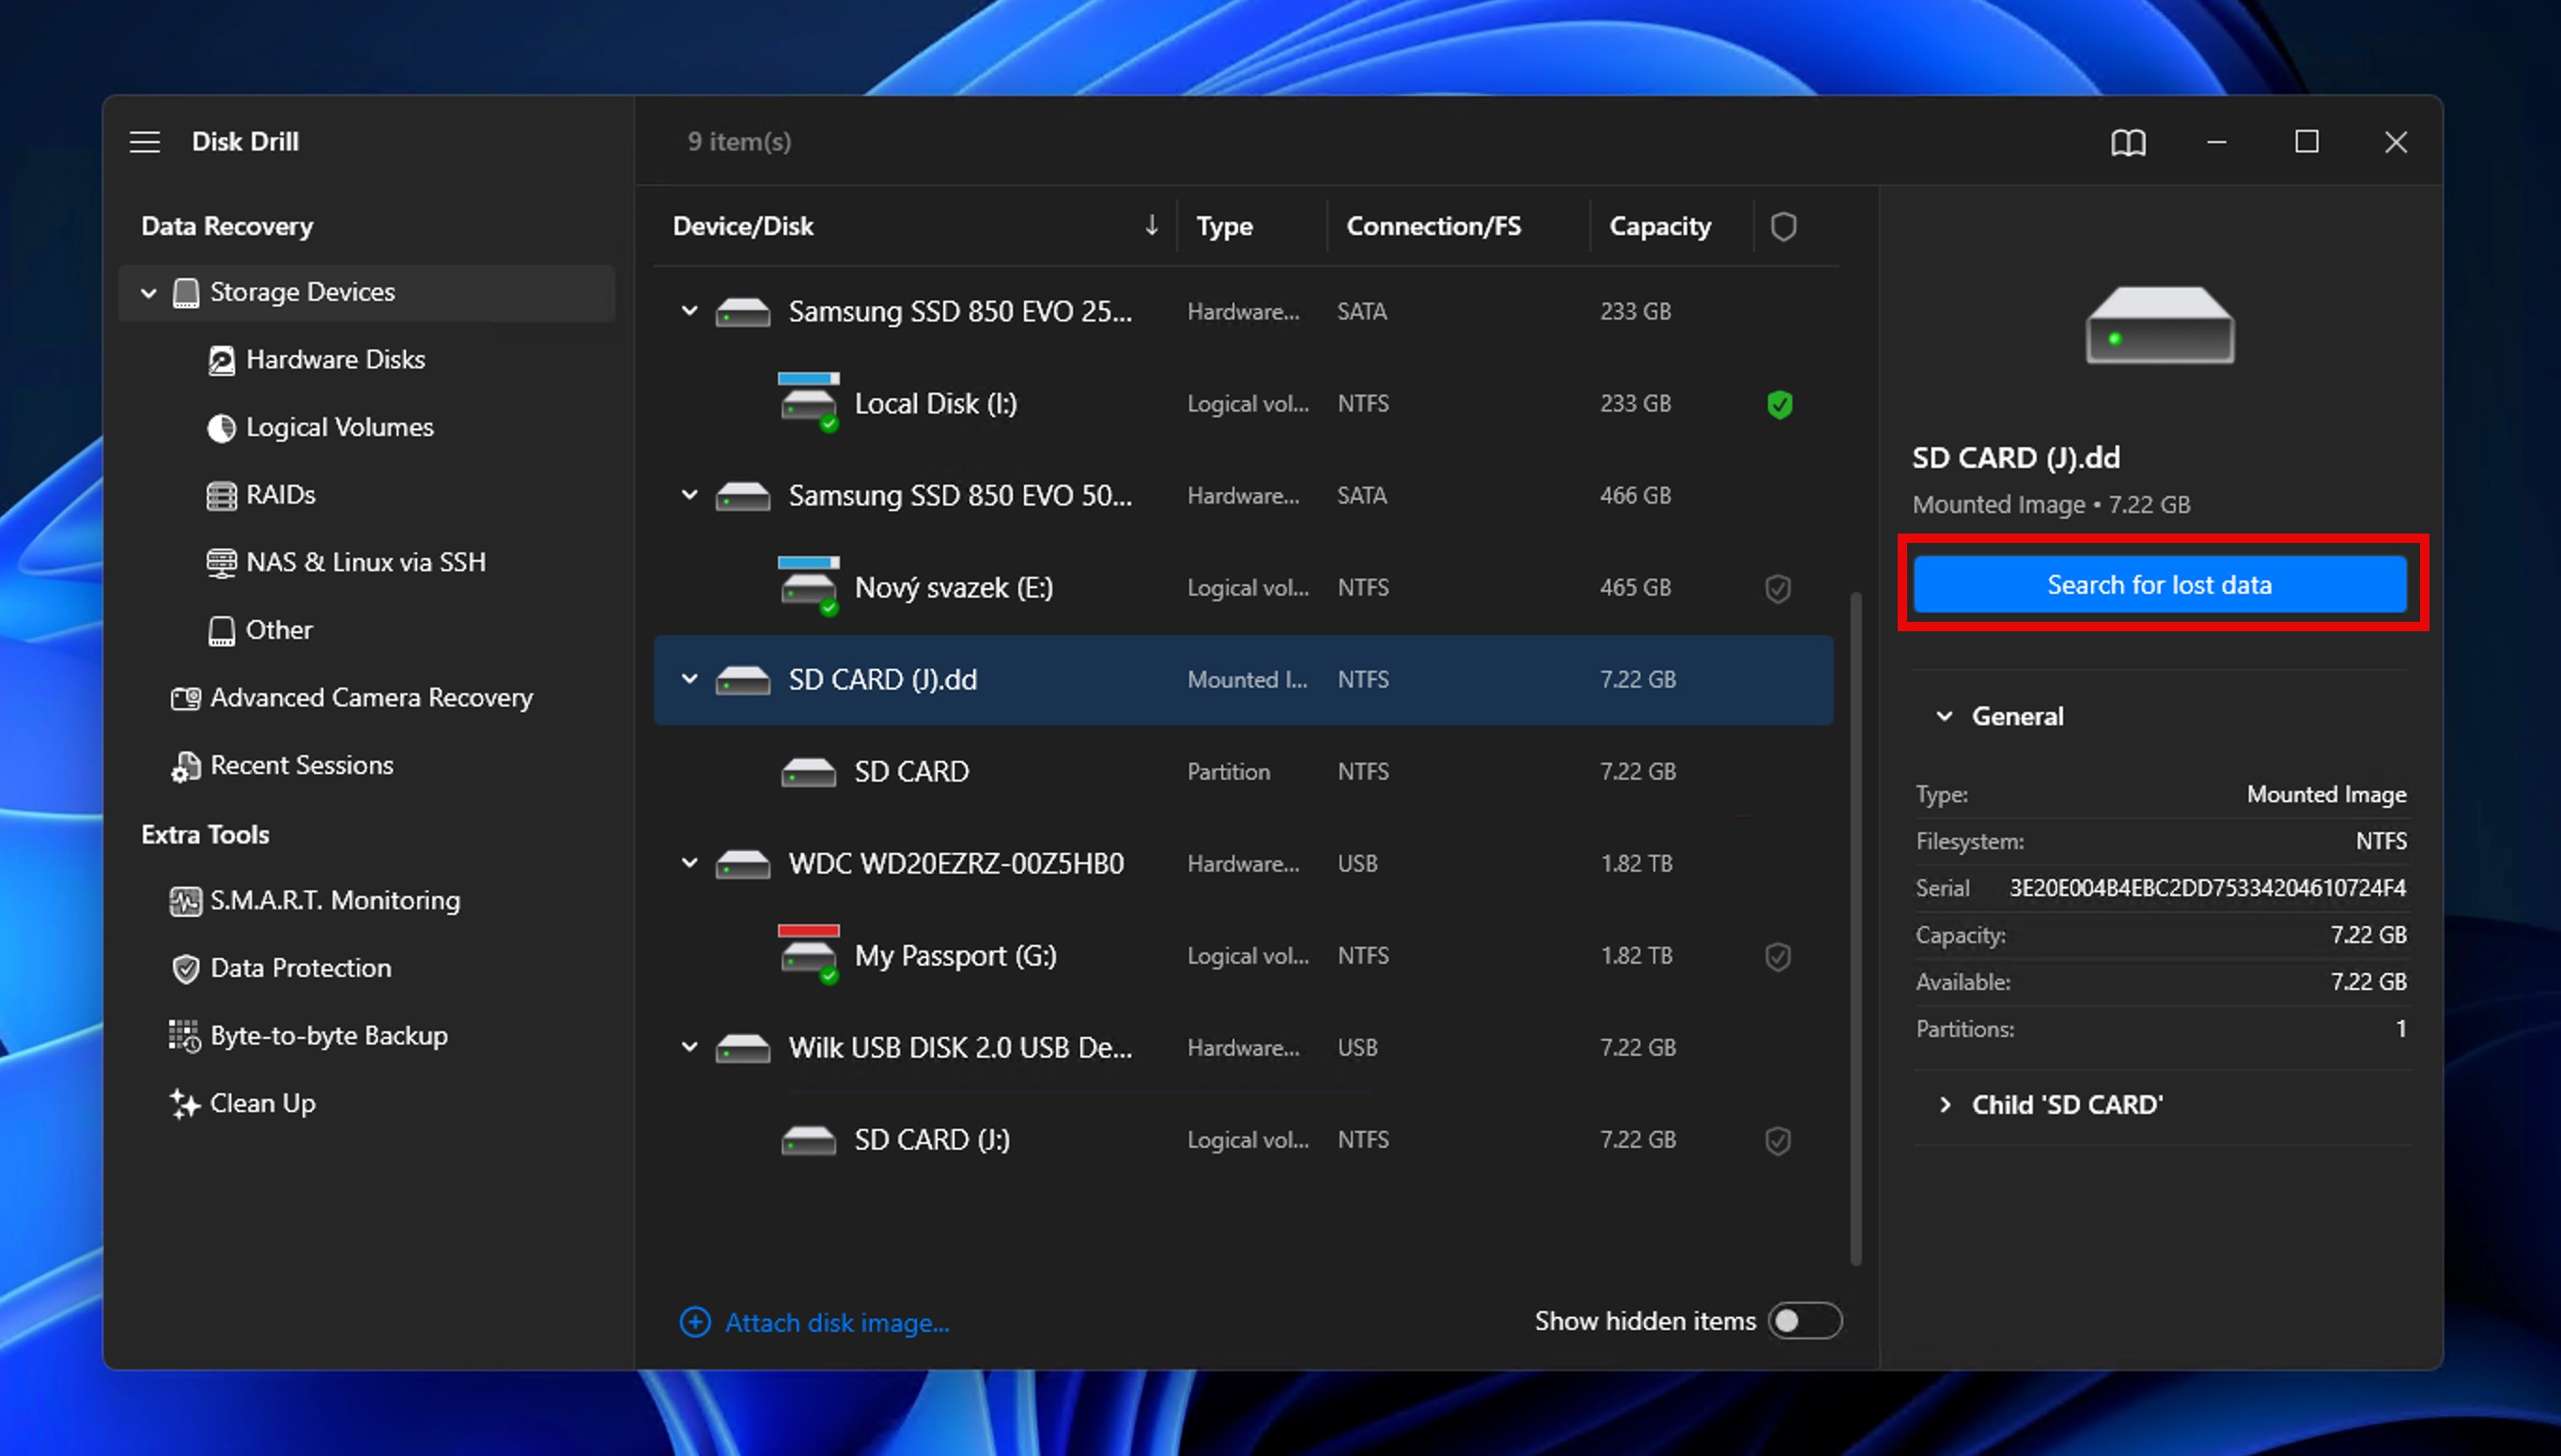The width and height of the screenshot is (2561, 1456).
Task: Select Hardware Disks in sidebar
Action: [x=335, y=359]
